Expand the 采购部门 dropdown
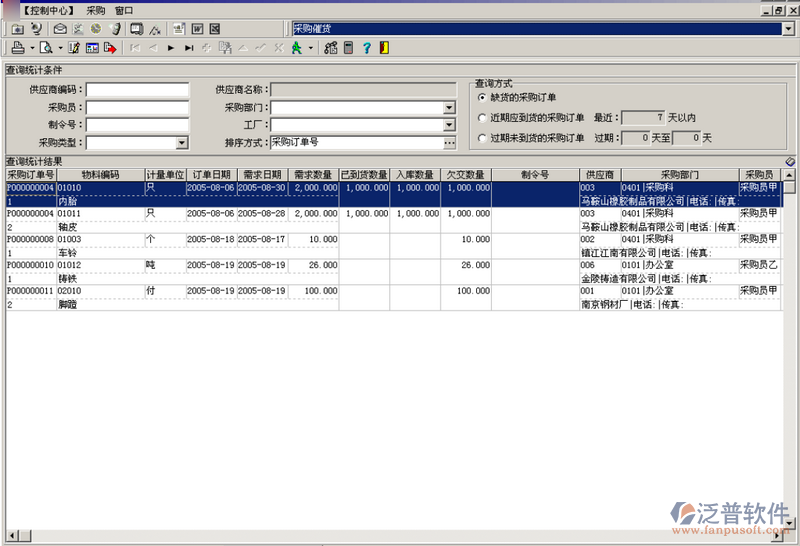Image resolution: width=800 pixels, height=546 pixels. point(450,108)
